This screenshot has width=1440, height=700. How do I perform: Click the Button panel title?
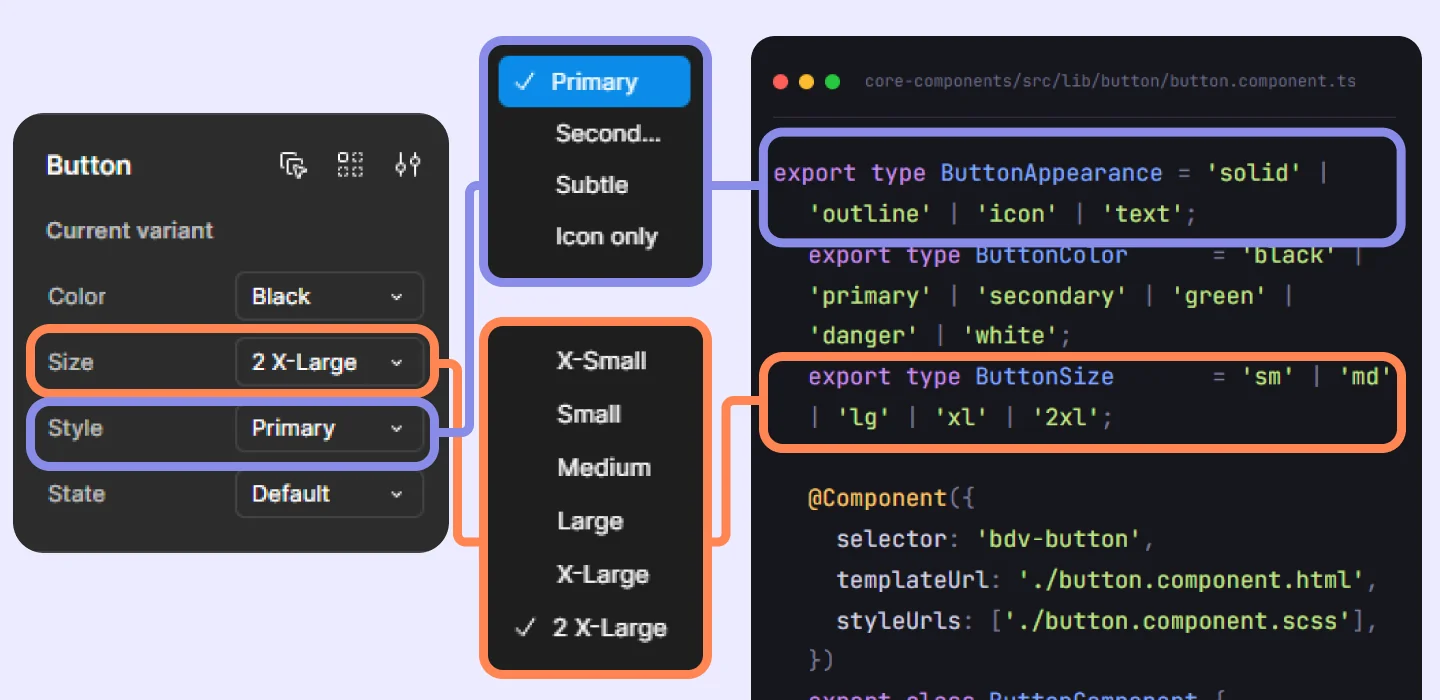[x=89, y=166]
